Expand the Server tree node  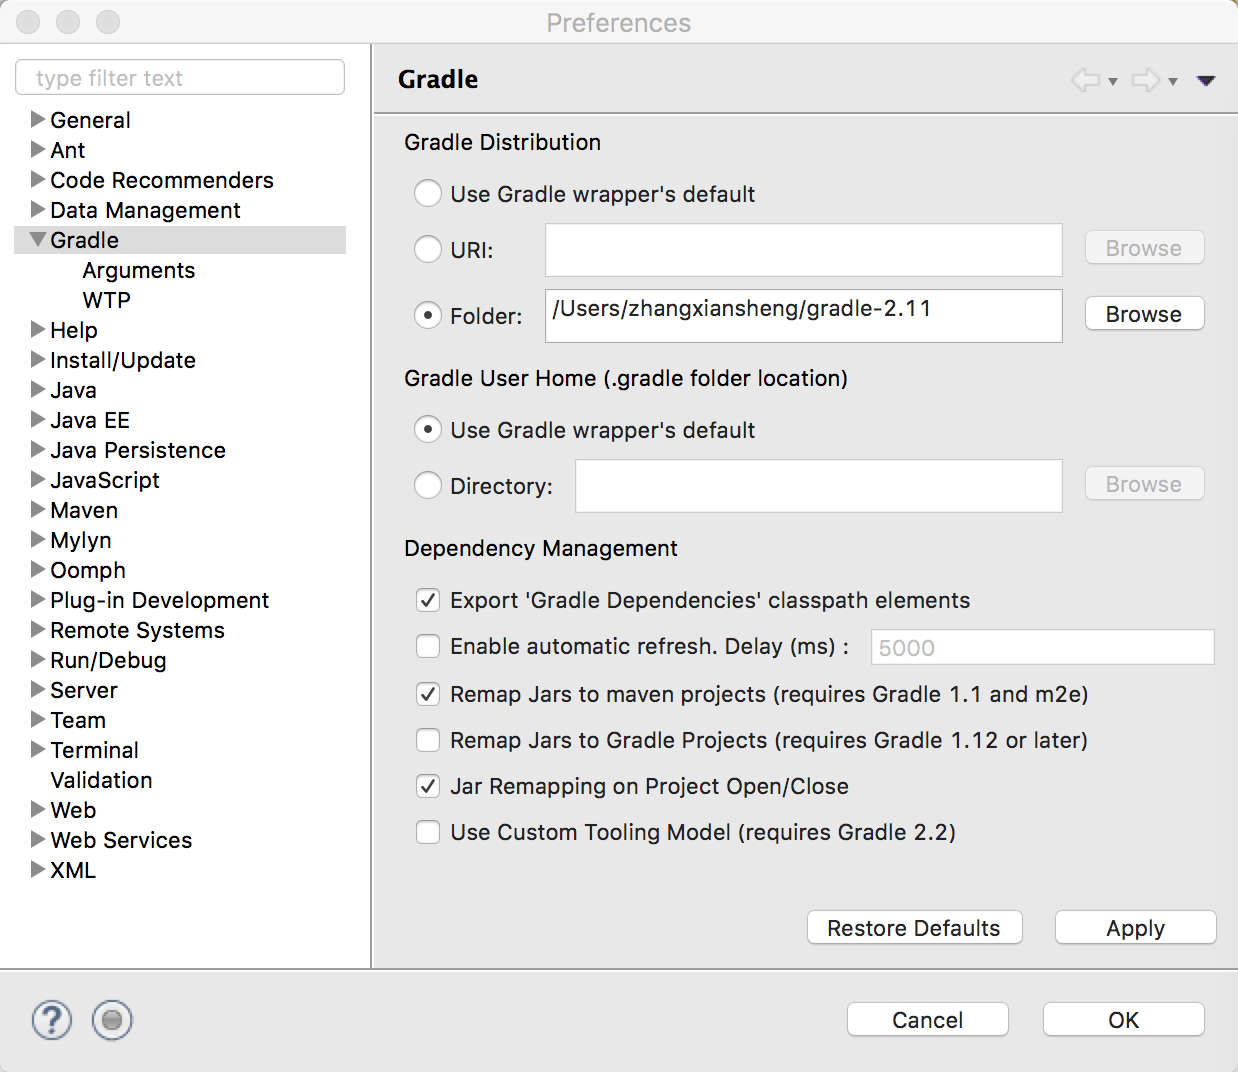[38, 689]
